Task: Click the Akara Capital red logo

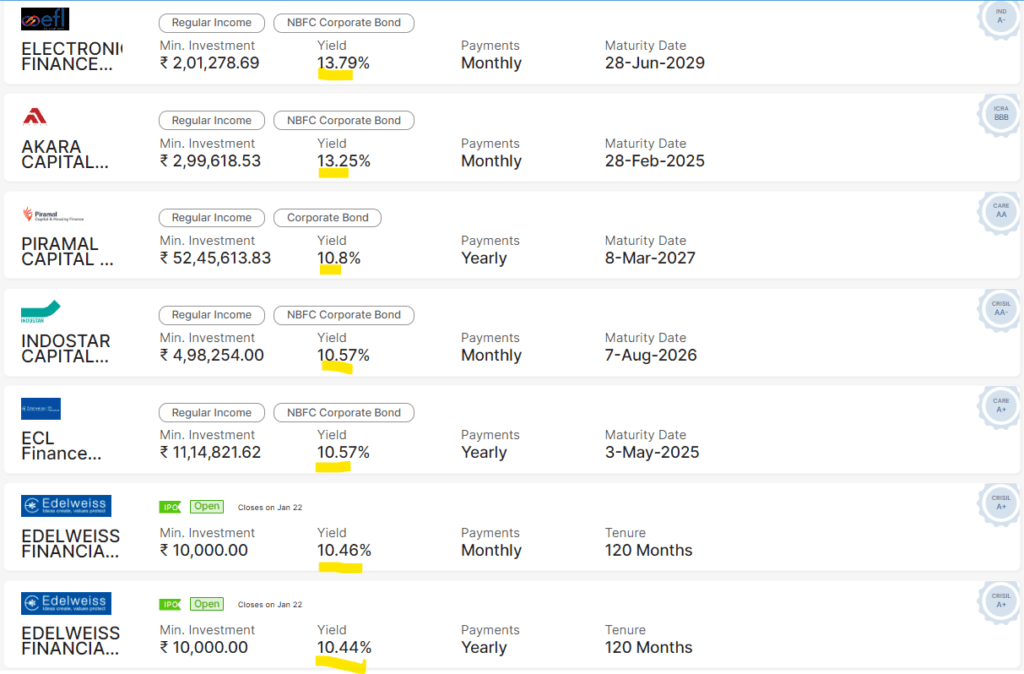Action: 35,116
